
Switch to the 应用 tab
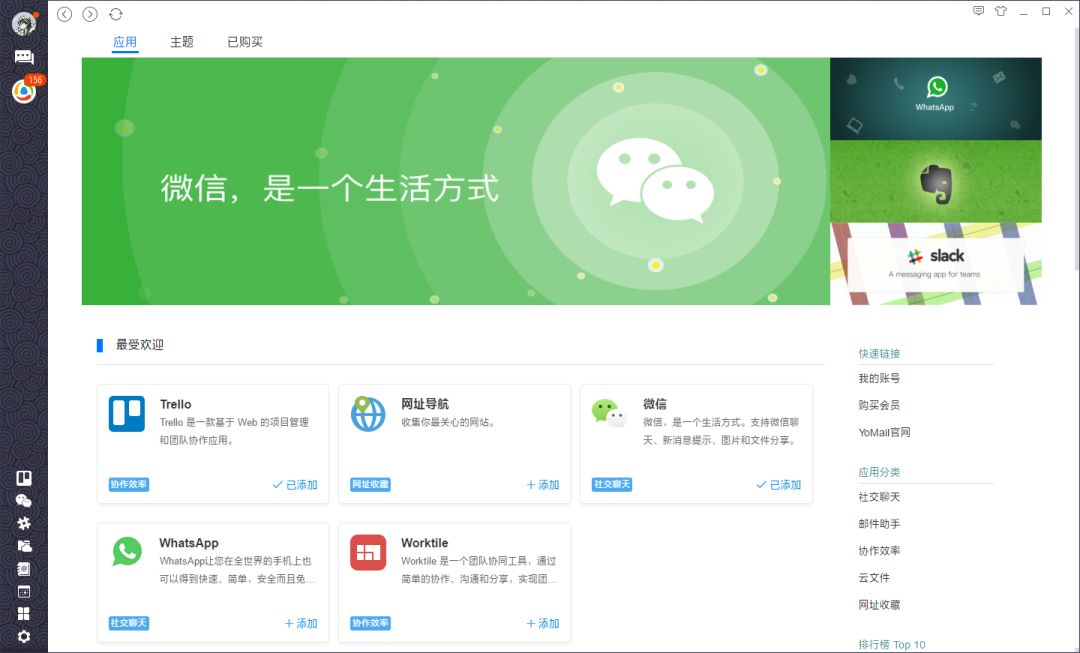pos(125,42)
